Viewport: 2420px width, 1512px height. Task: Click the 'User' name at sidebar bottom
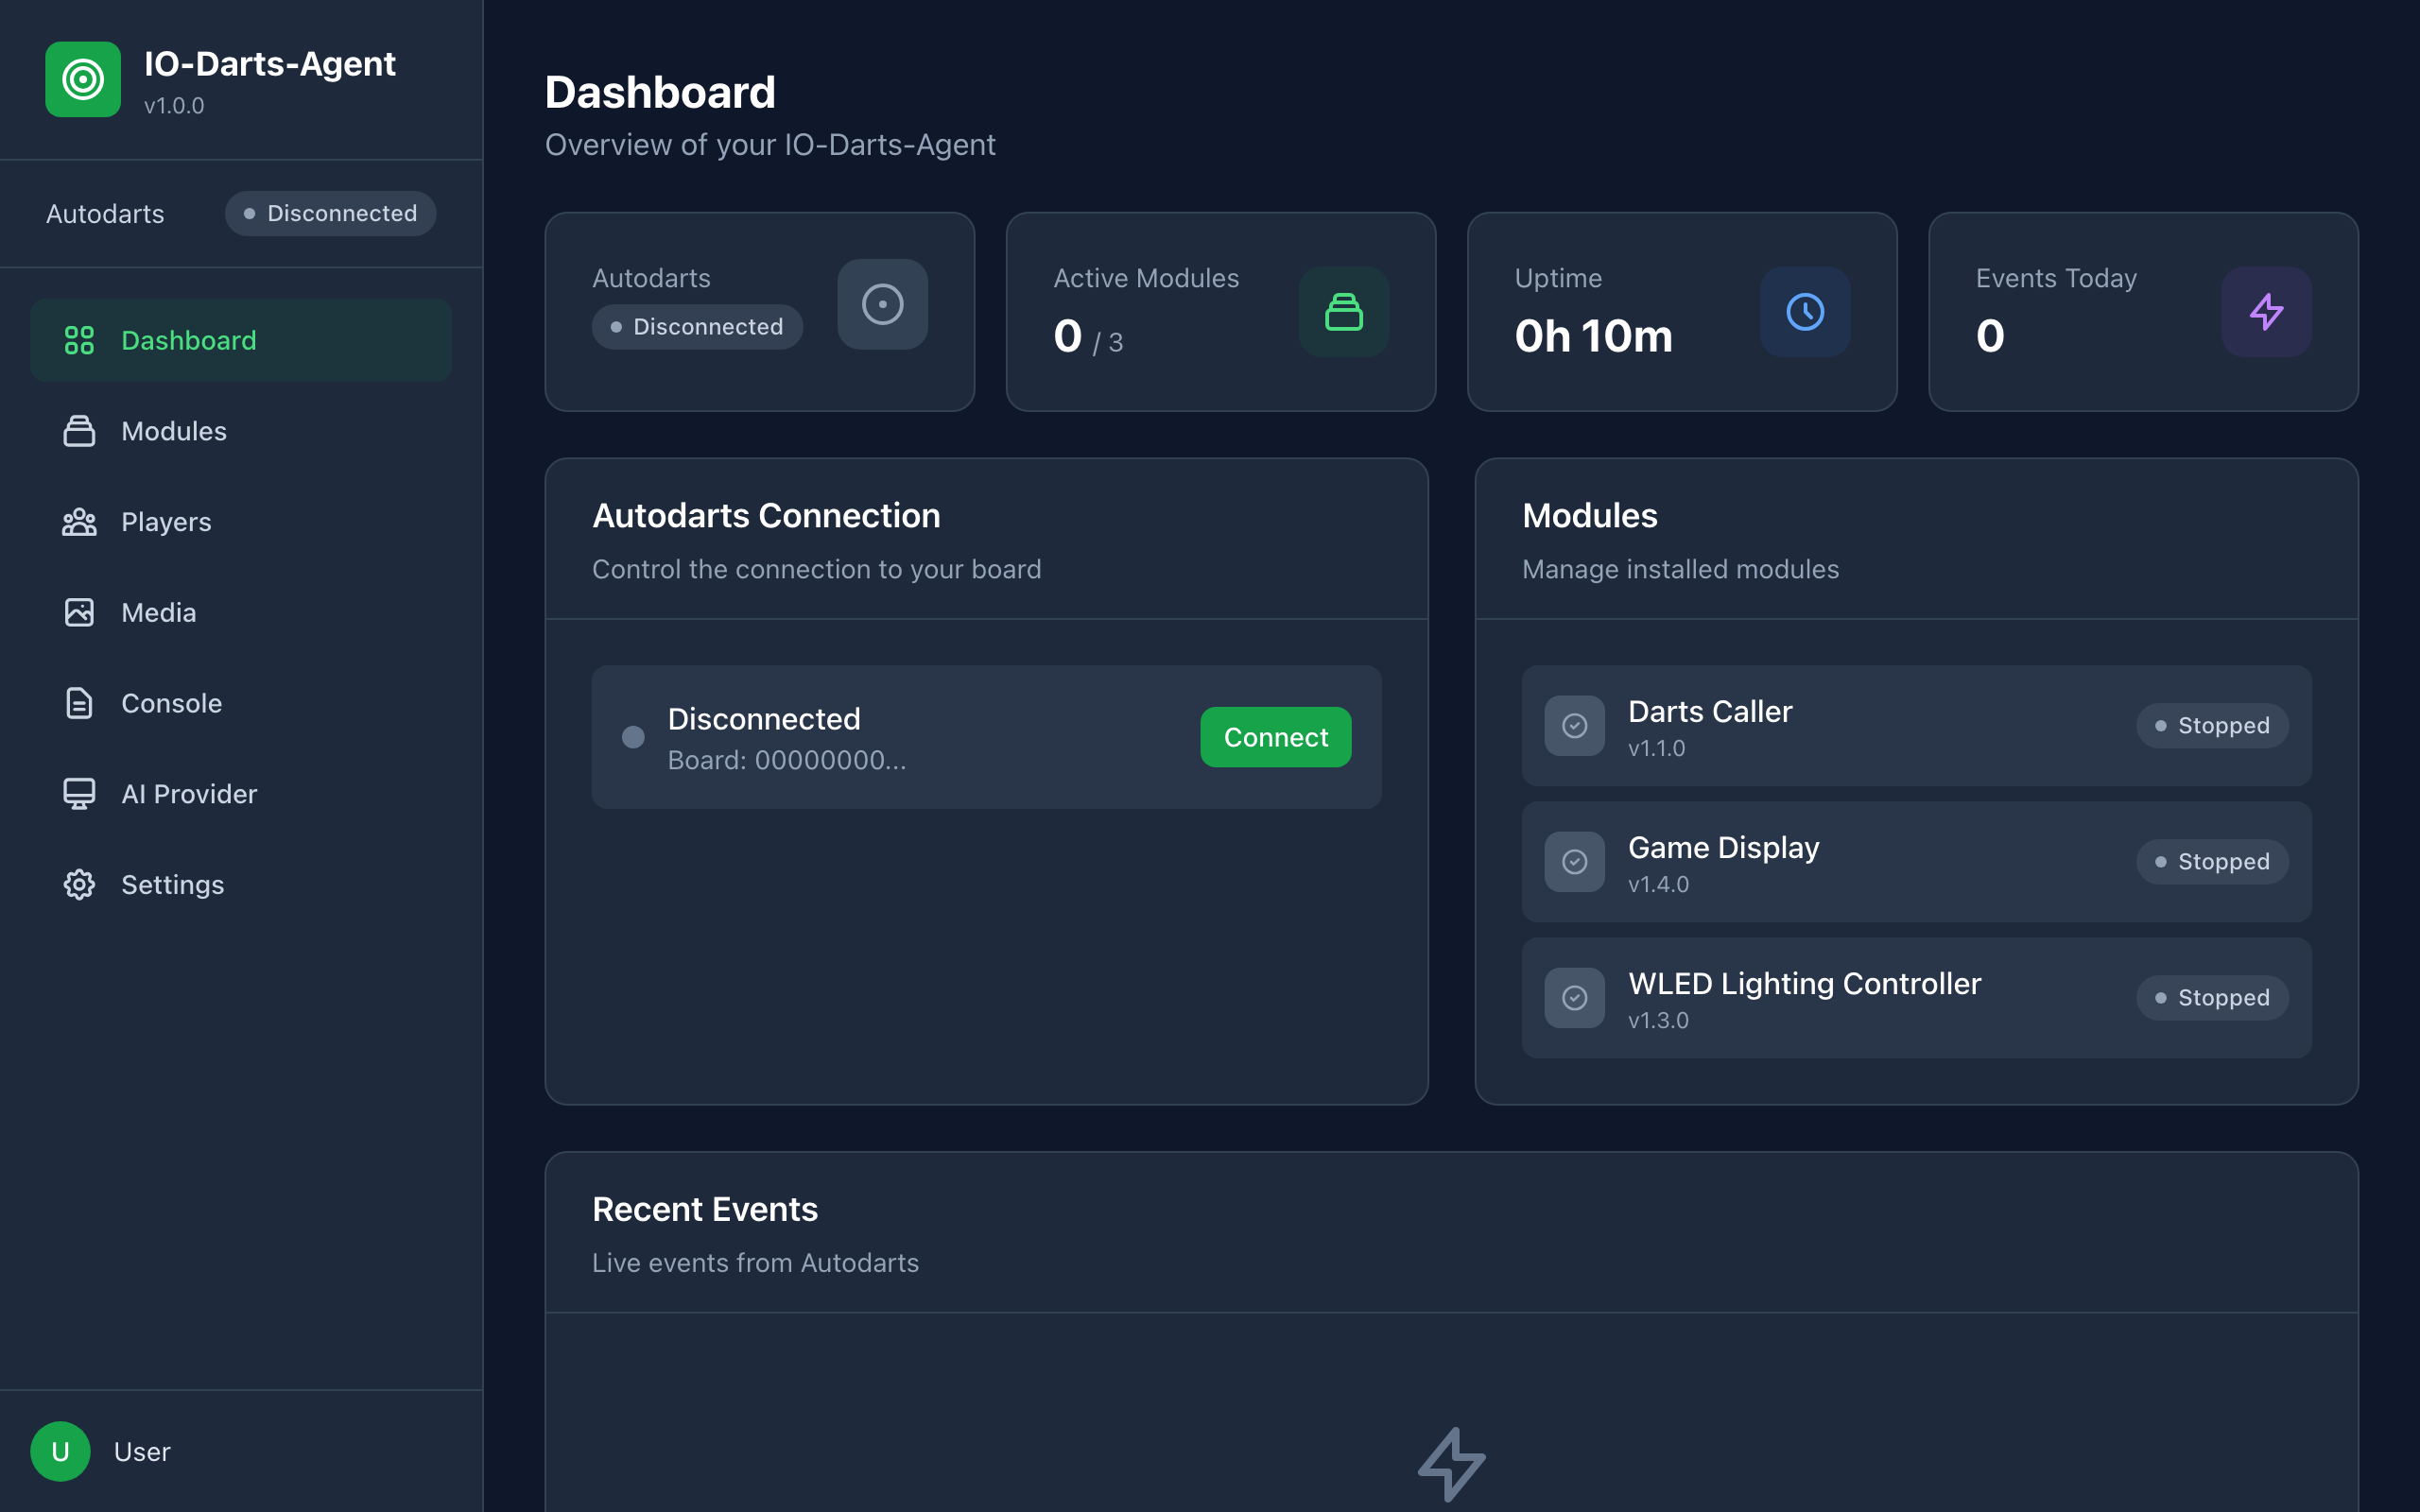(x=142, y=1451)
